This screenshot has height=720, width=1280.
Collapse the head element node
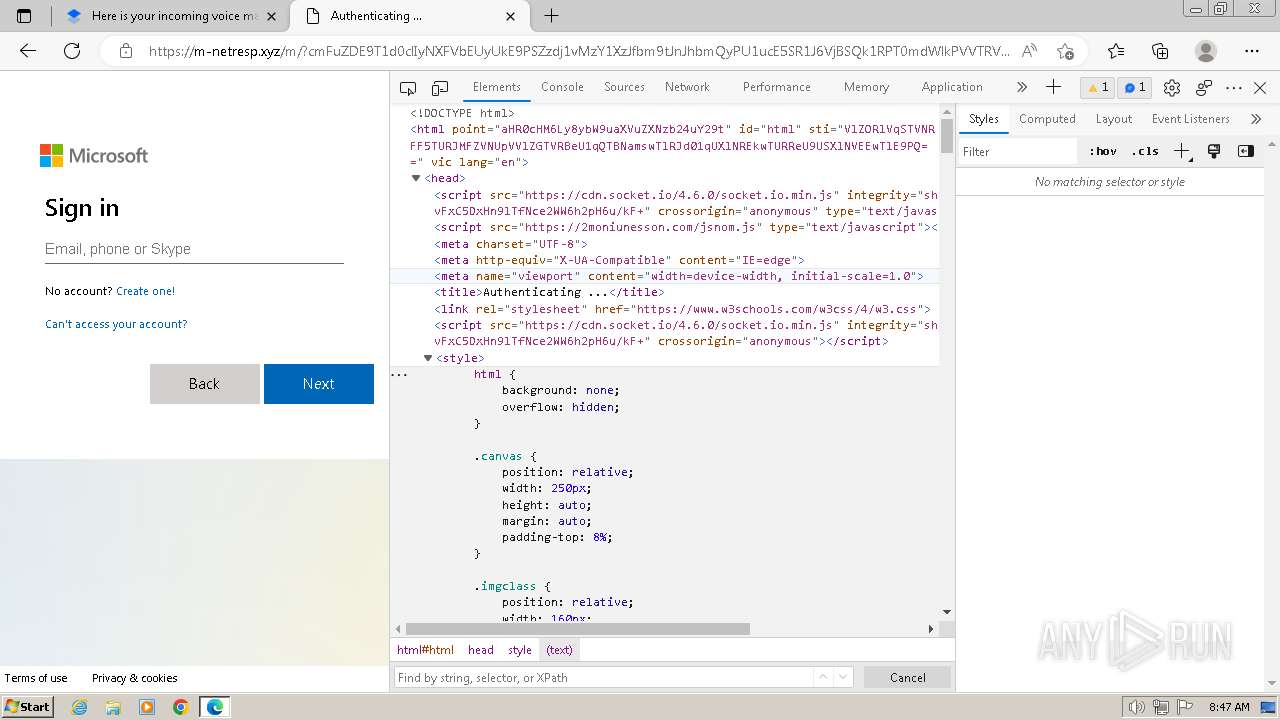coord(416,179)
